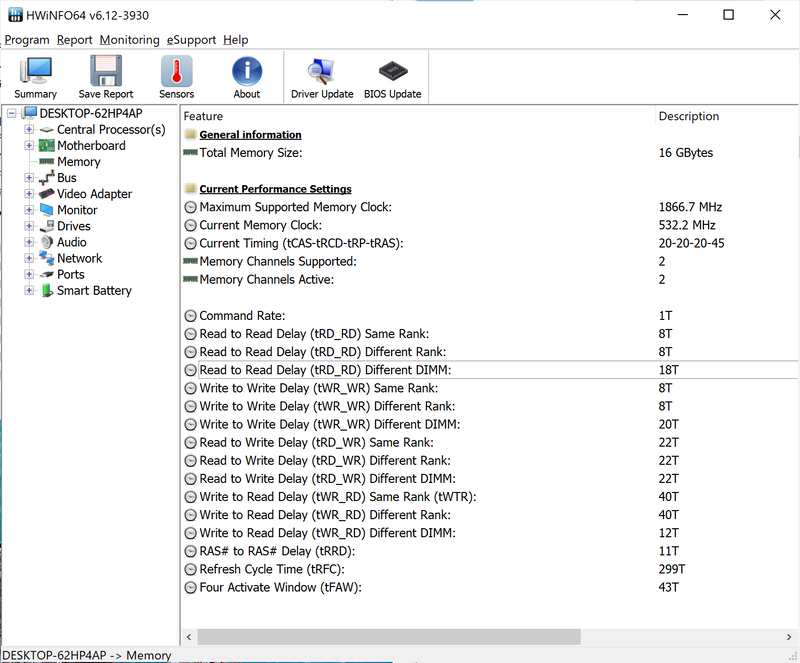Click the horizontal scrollbar left arrow

tap(189, 636)
